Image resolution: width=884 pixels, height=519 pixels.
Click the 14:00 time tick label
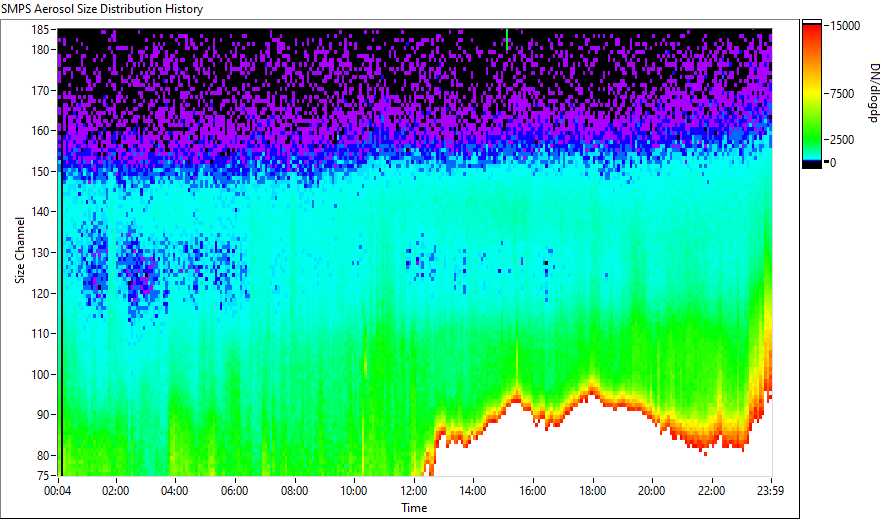(472, 491)
